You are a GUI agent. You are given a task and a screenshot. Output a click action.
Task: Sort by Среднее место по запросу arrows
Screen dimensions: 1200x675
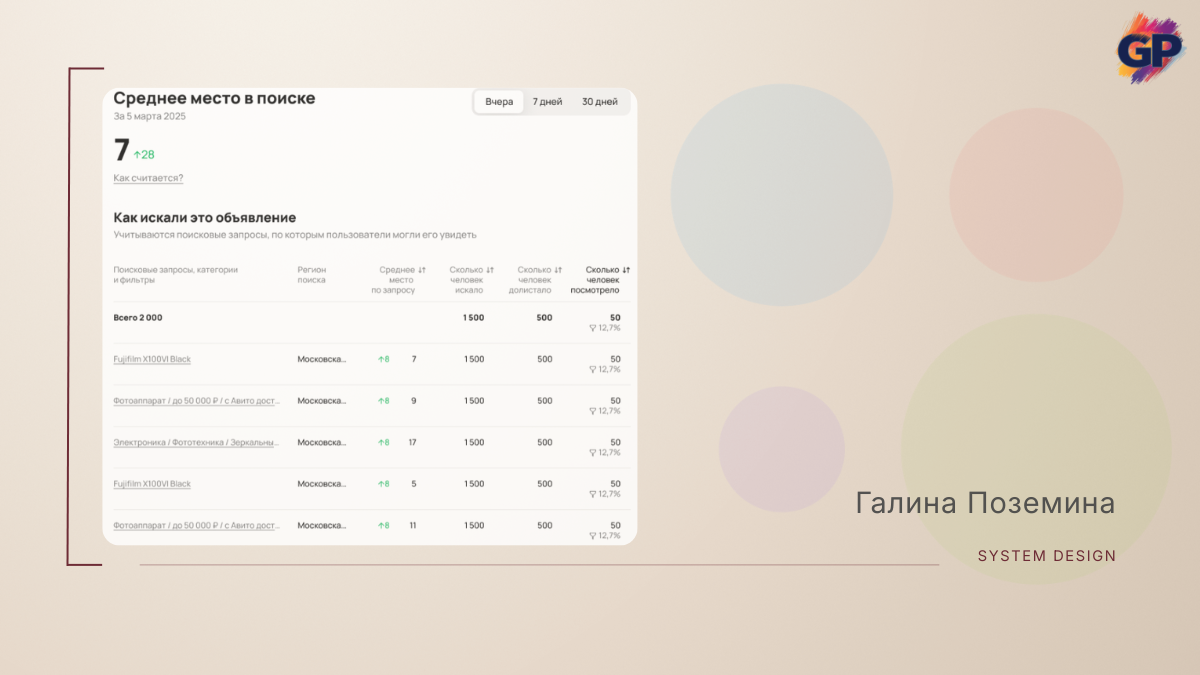click(422, 270)
